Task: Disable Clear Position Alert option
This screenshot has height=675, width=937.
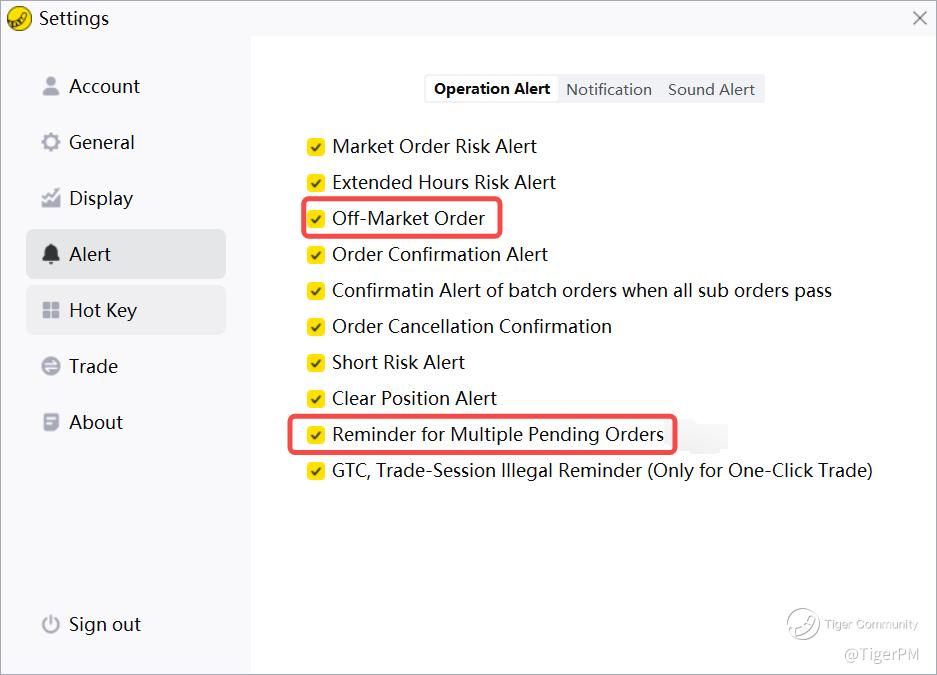Action: pyautogui.click(x=316, y=399)
